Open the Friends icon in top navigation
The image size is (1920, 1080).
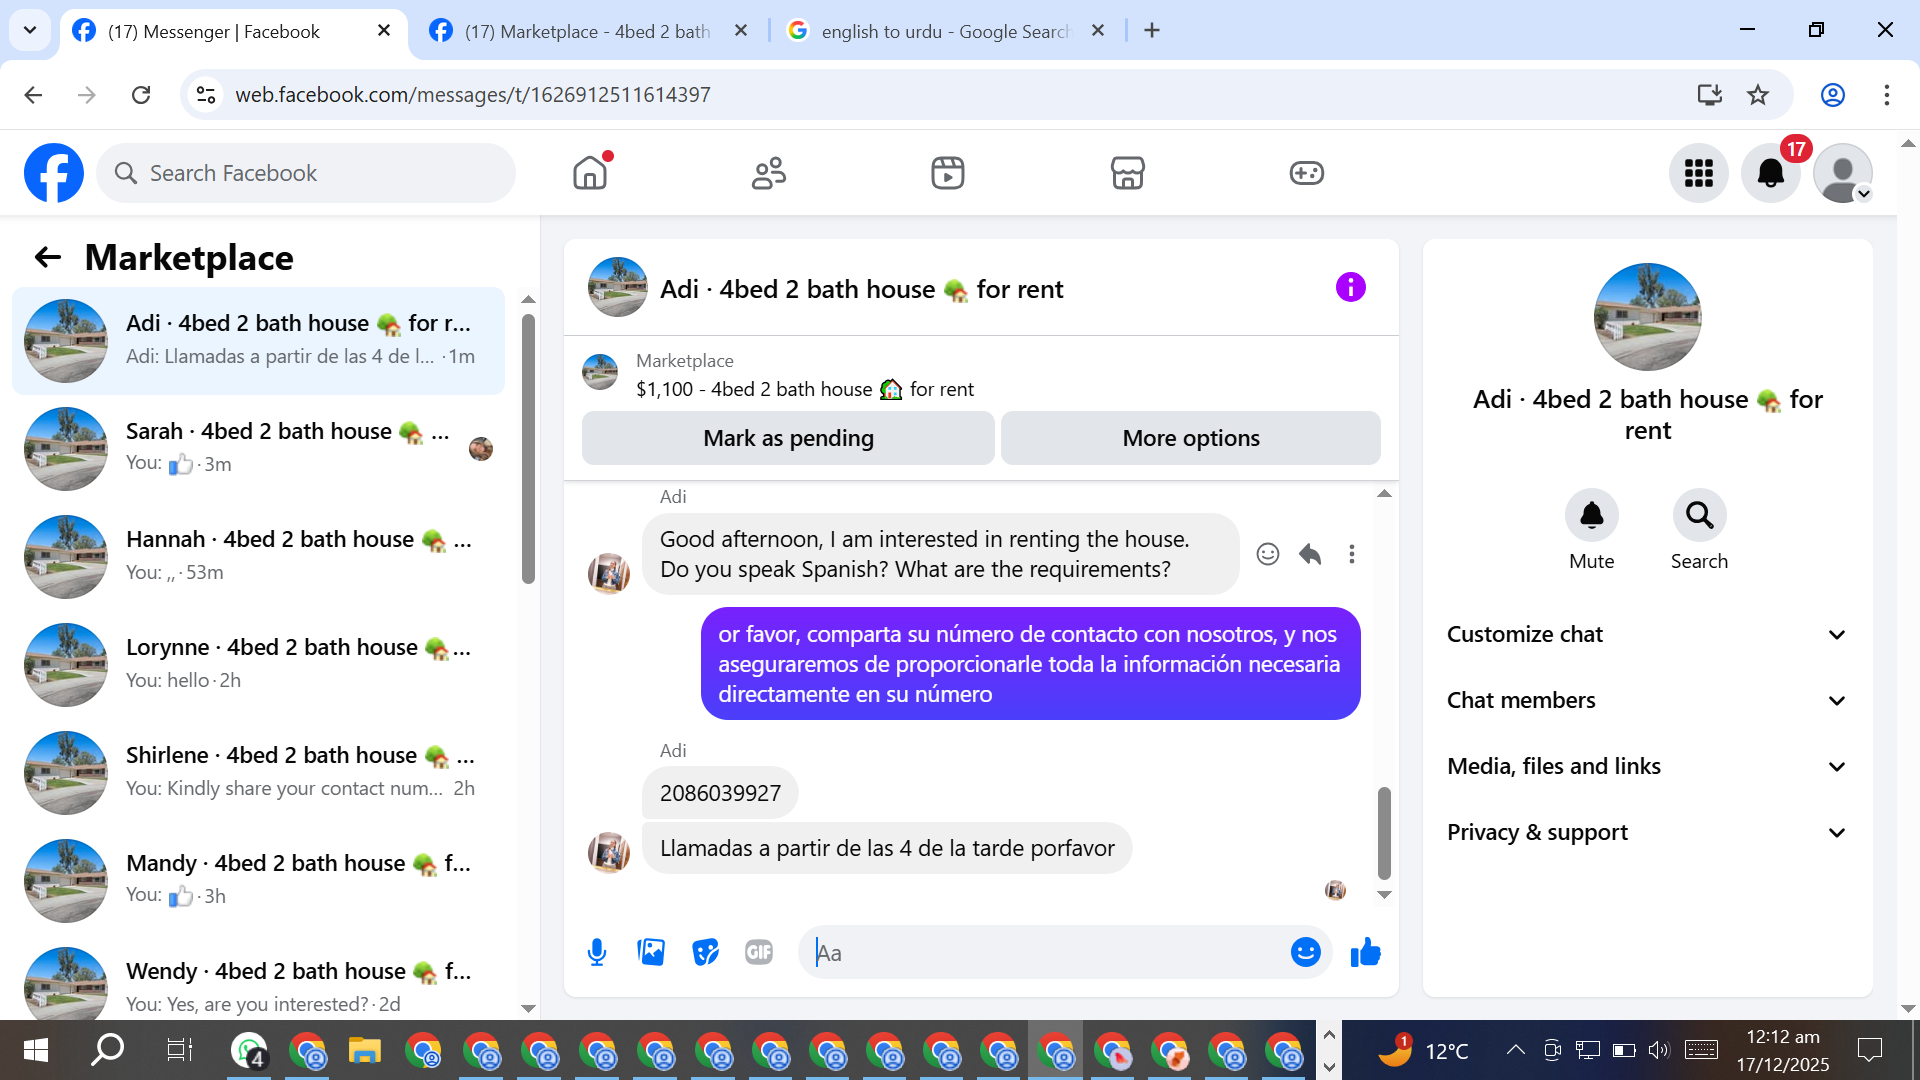click(769, 173)
